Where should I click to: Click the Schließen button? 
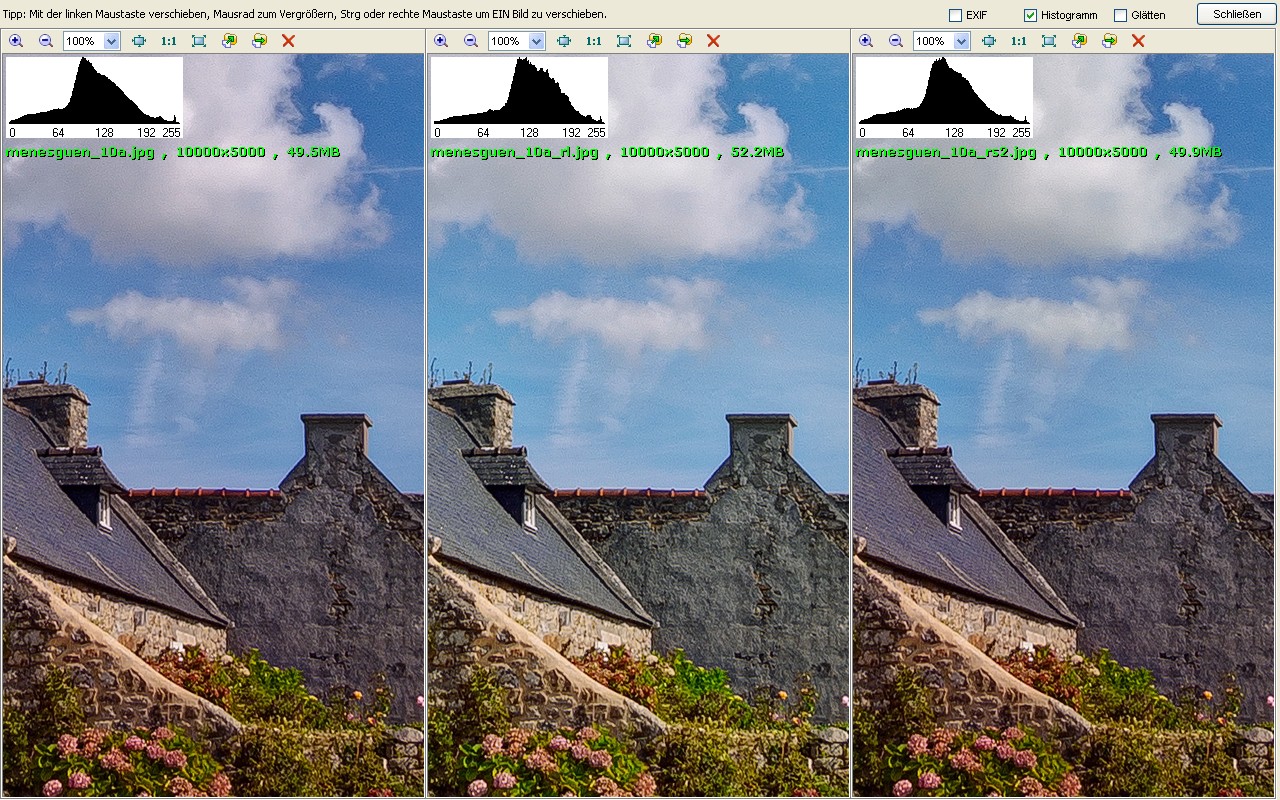1236,14
